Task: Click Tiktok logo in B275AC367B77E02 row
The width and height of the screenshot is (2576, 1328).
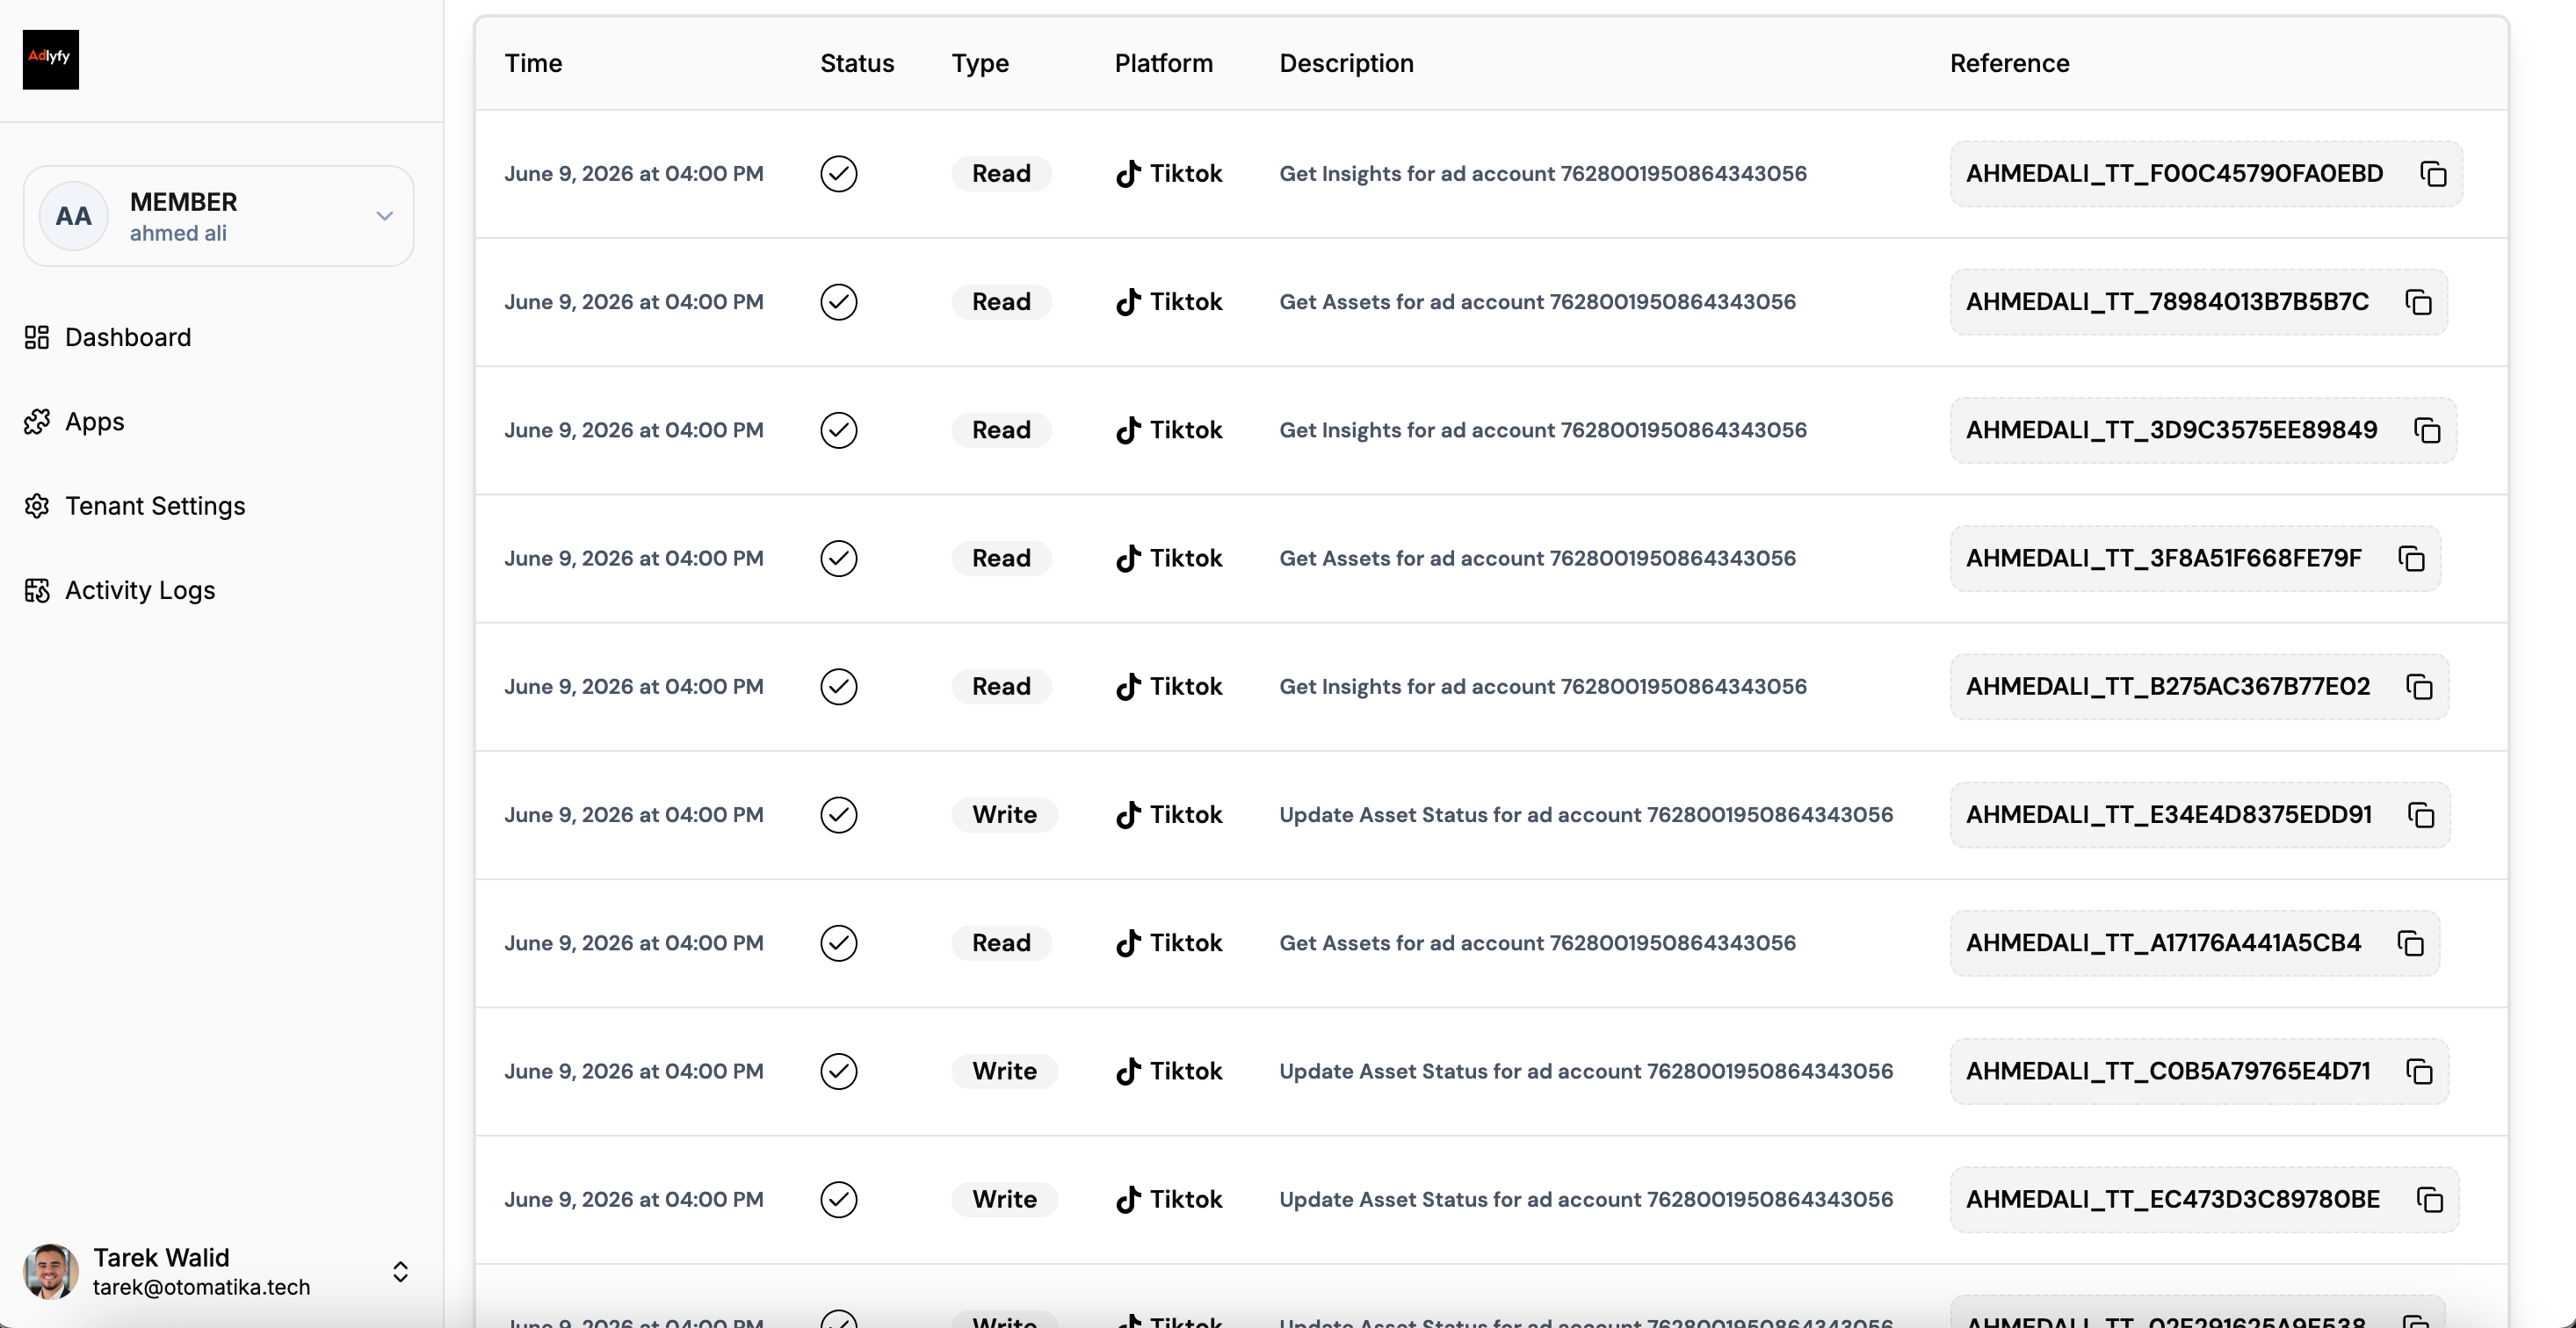Action: 1128,687
